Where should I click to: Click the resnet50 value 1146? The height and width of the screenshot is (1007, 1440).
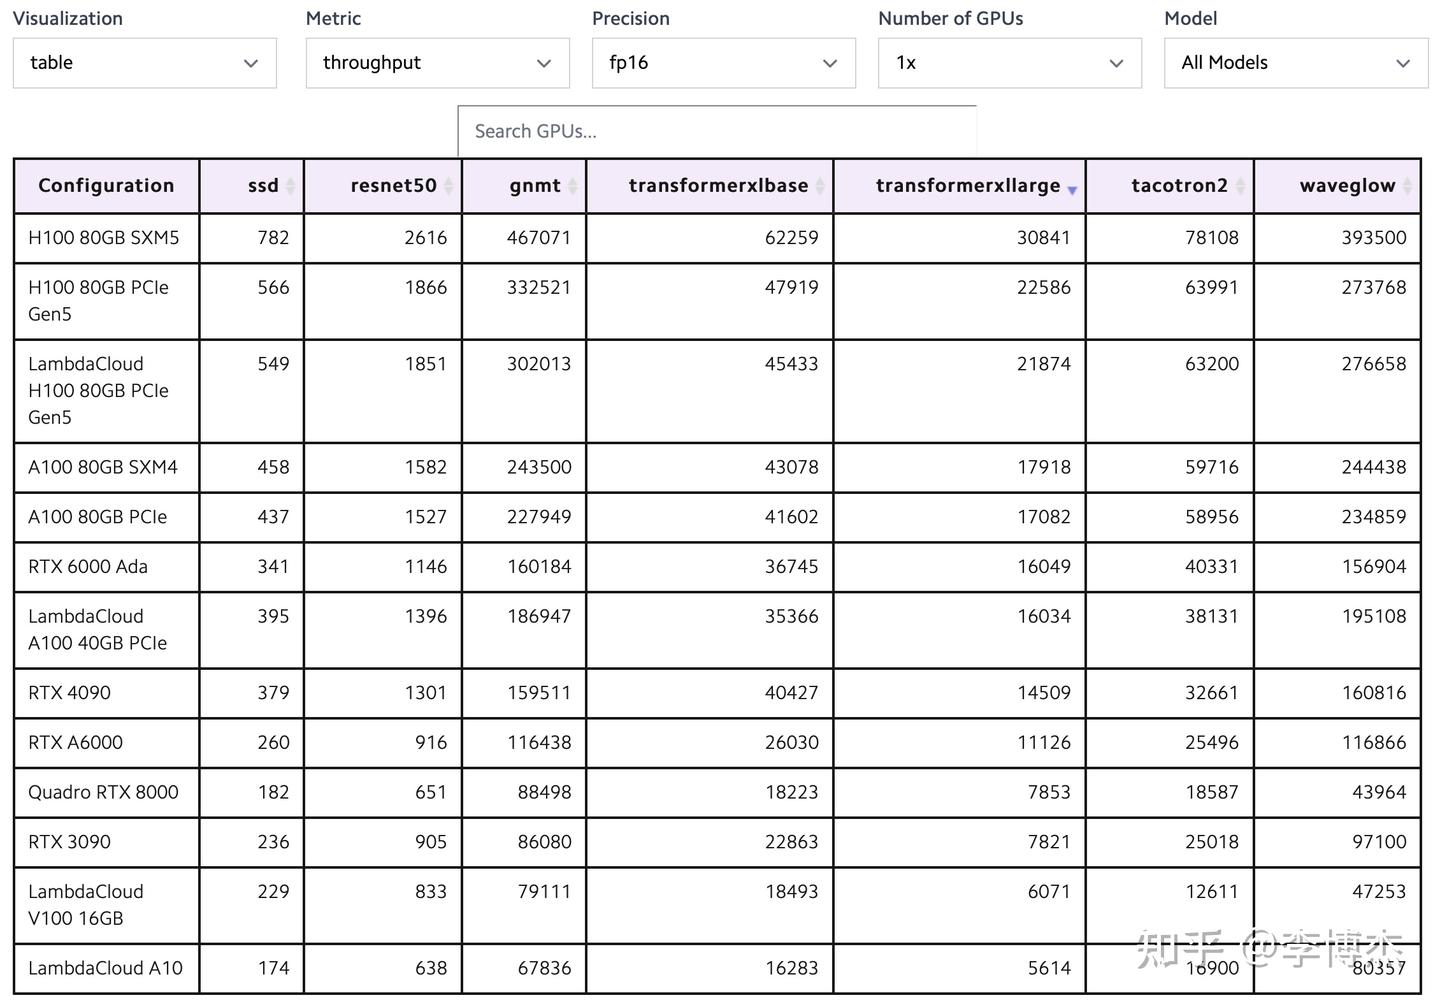tap(426, 567)
